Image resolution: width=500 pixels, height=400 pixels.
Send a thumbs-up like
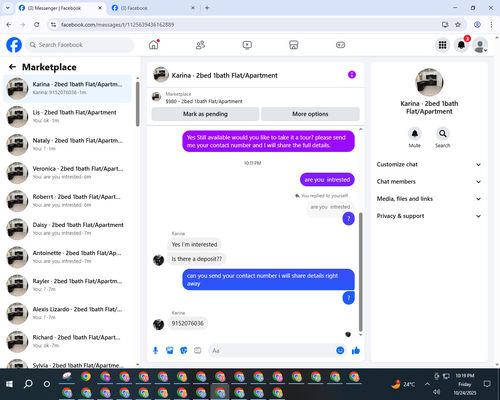(x=356, y=350)
